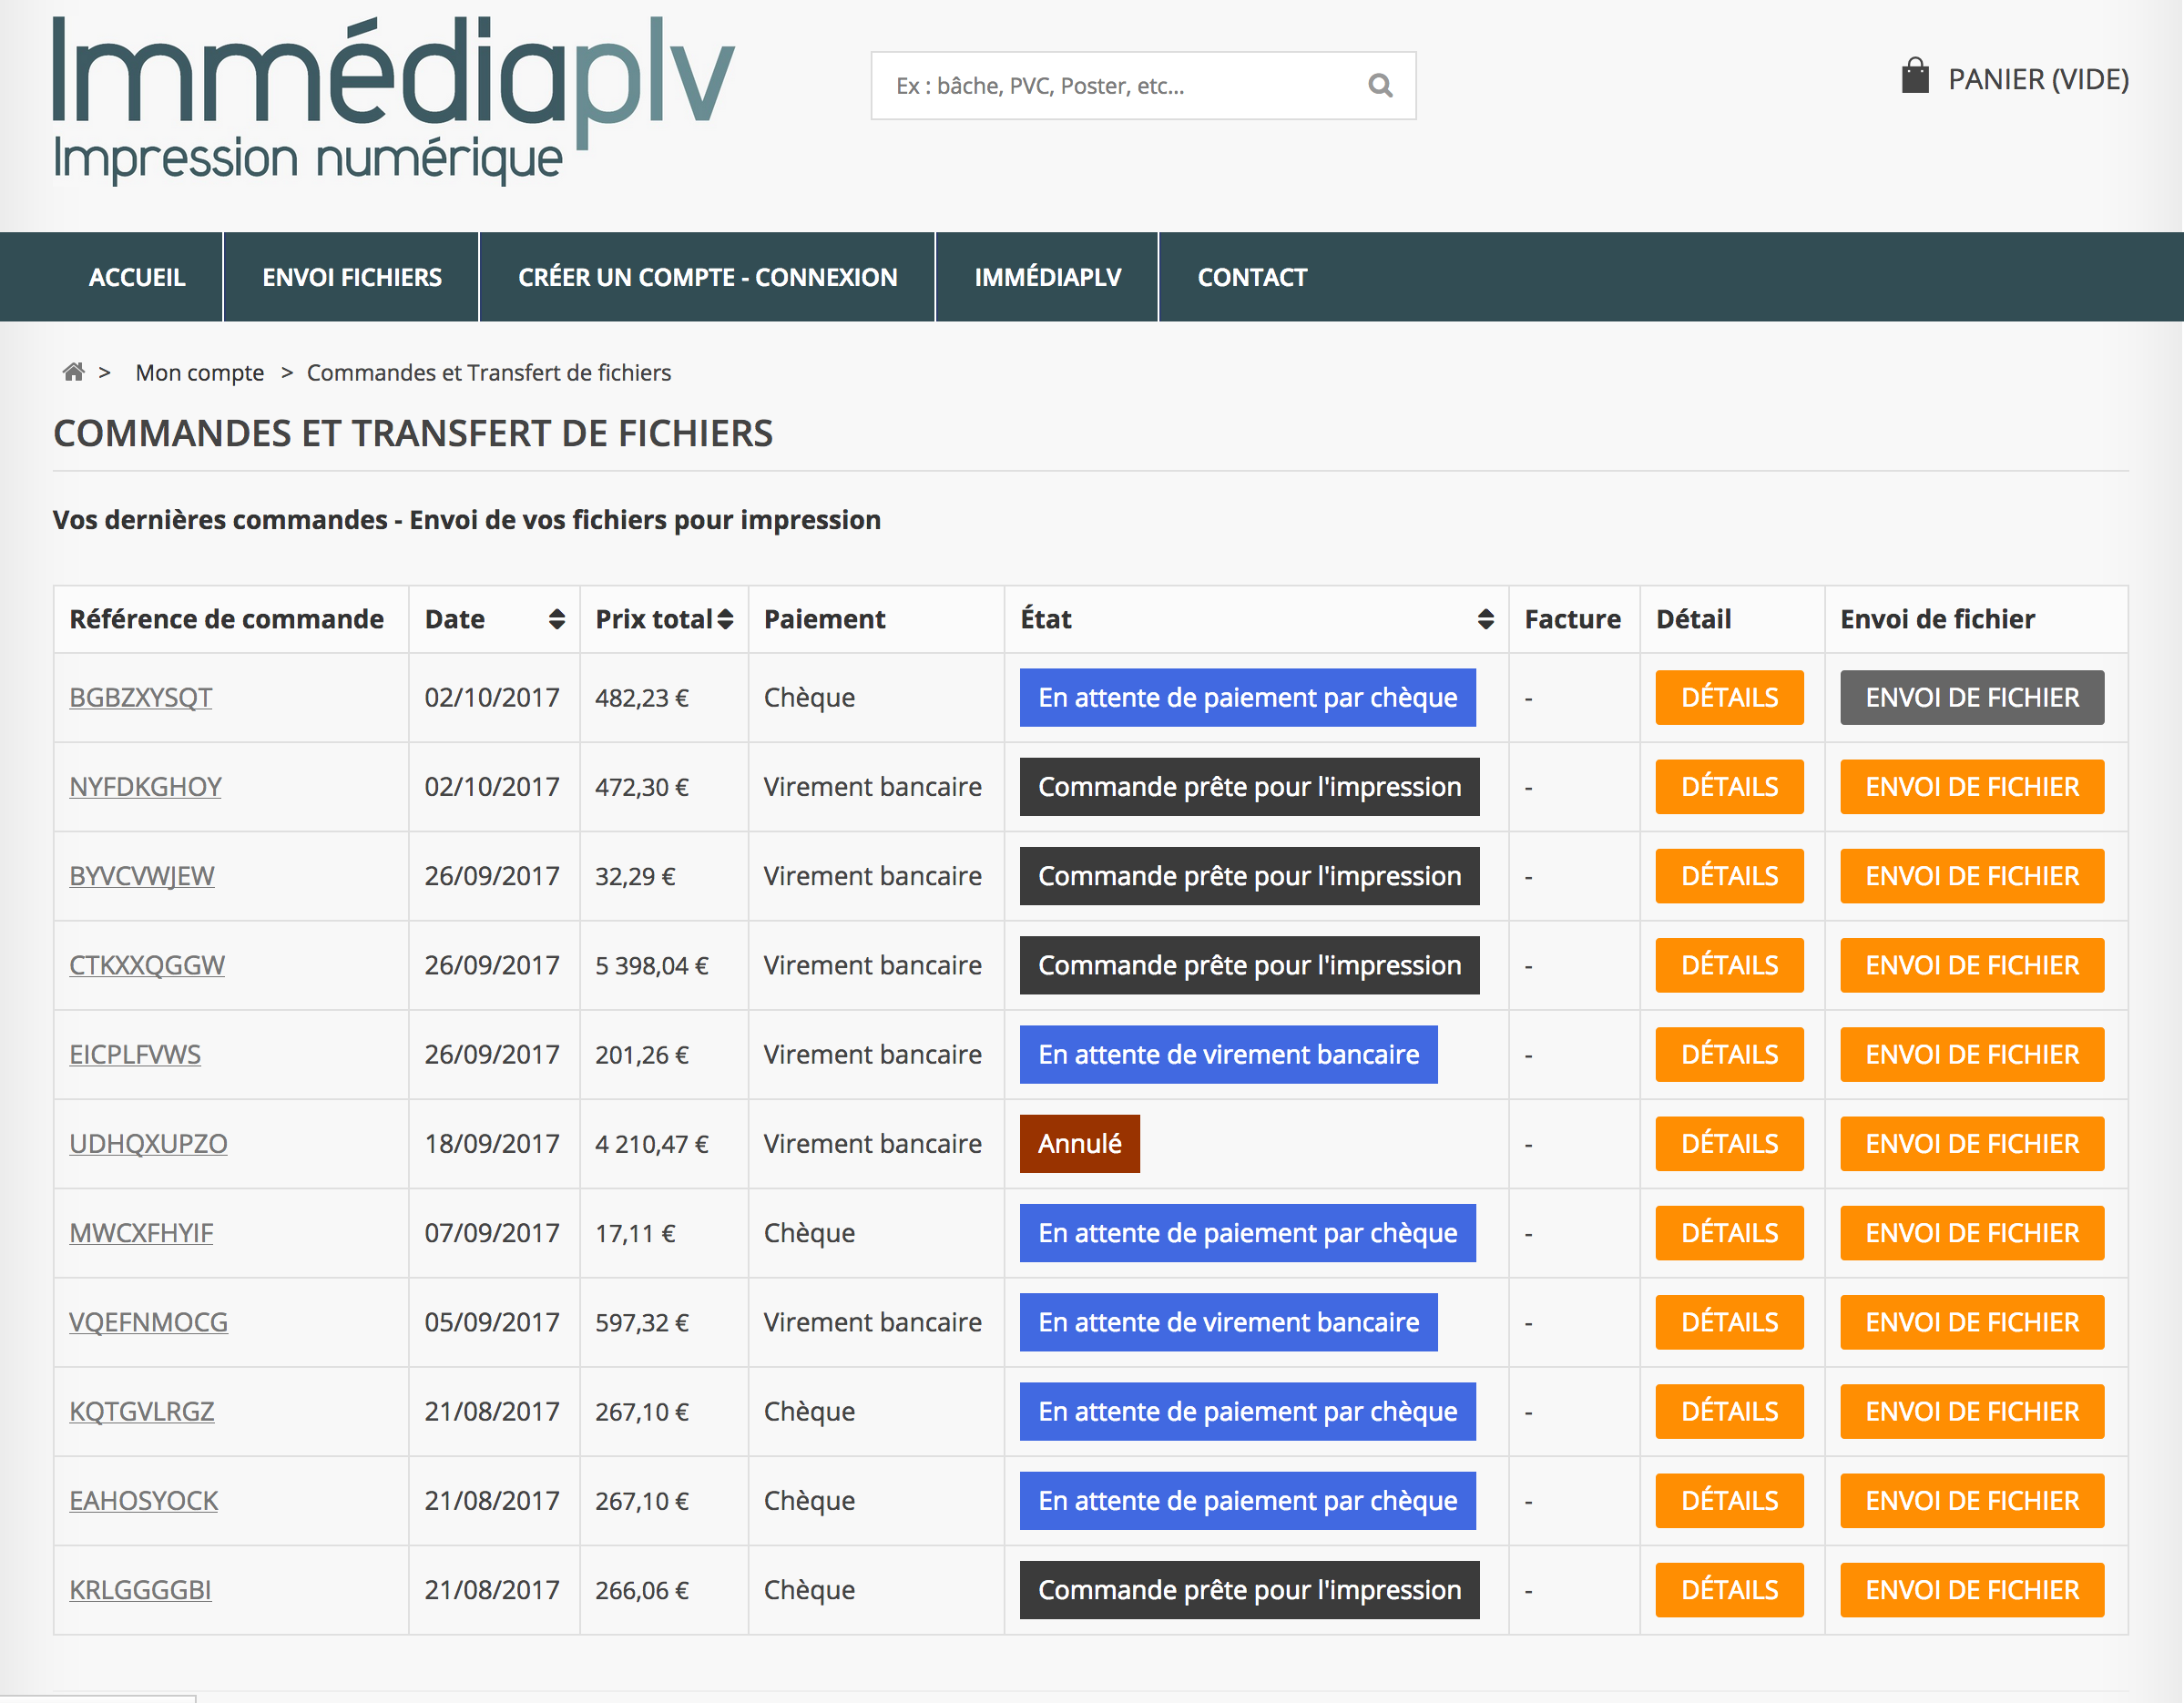The width and height of the screenshot is (2184, 1703).
Task: Click ENVOI DE FICHIER for UDHQXUPZO
Action: coord(1972,1143)
